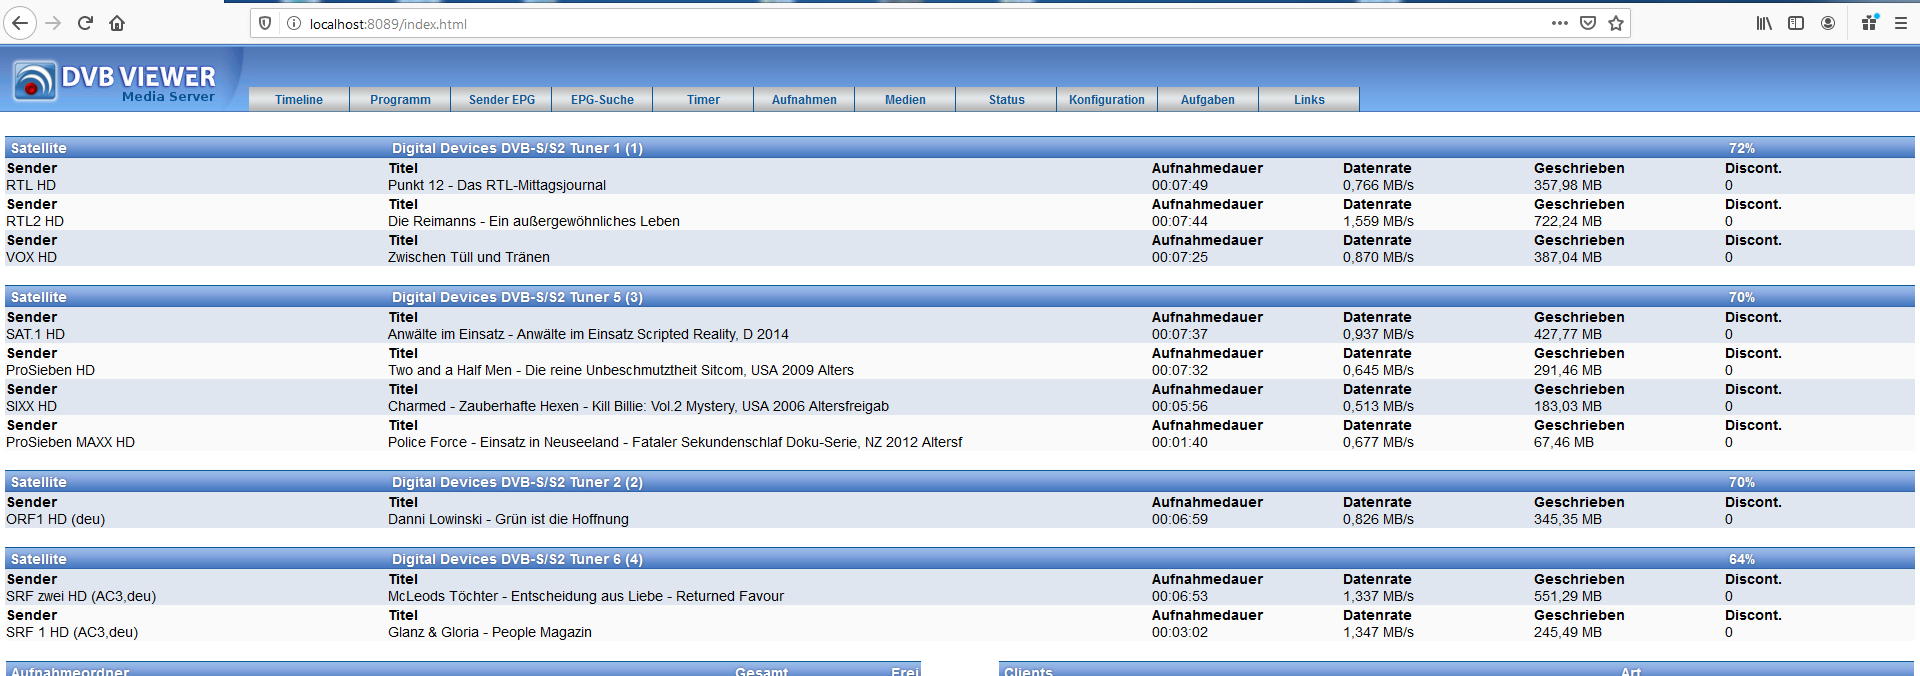Select the Links tab
Viewport: 1920px width, 676px height.
[x=1309, y=99]
